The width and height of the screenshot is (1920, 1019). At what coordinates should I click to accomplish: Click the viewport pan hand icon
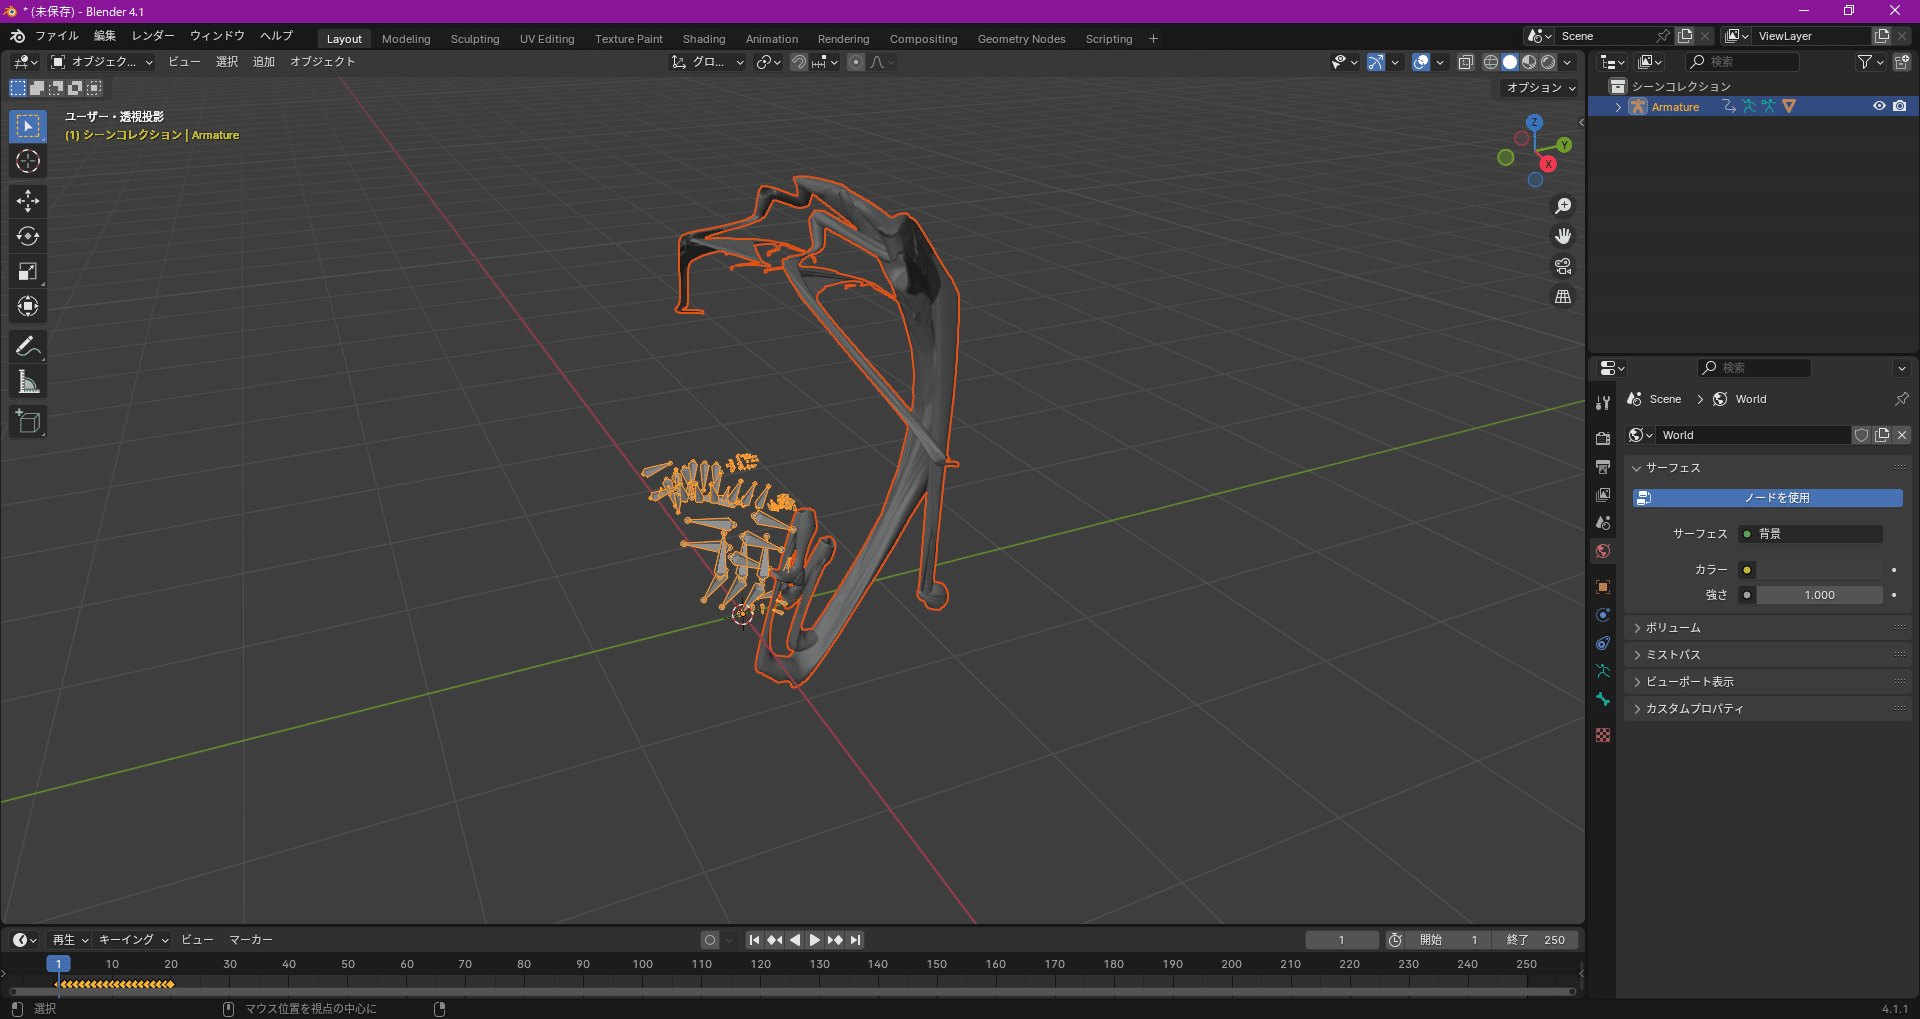point(1563,236)
